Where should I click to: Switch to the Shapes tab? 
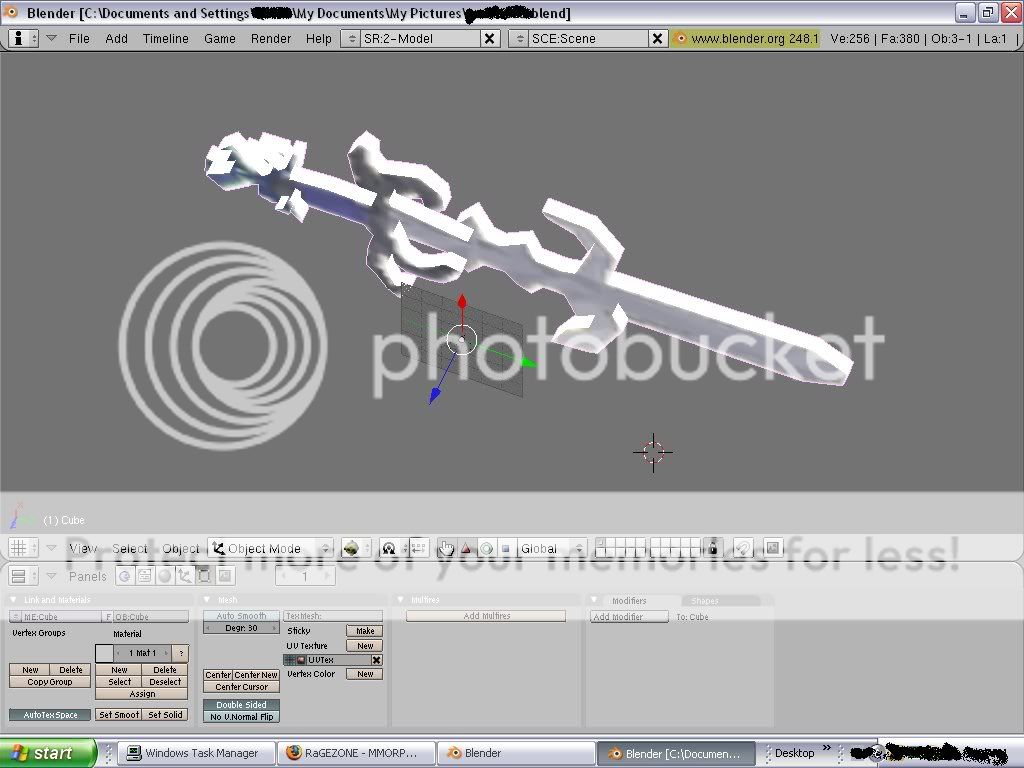(x=705, y=601)
